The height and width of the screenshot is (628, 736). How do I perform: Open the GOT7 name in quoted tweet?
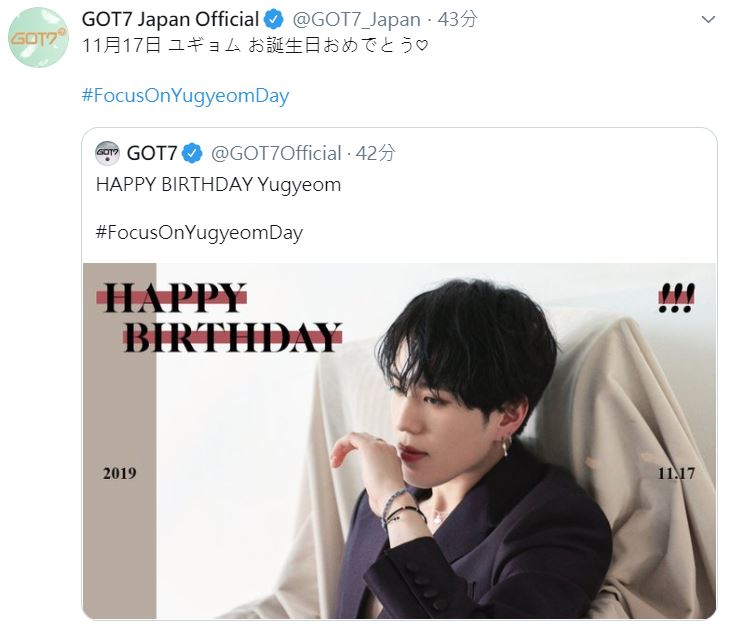152,153
